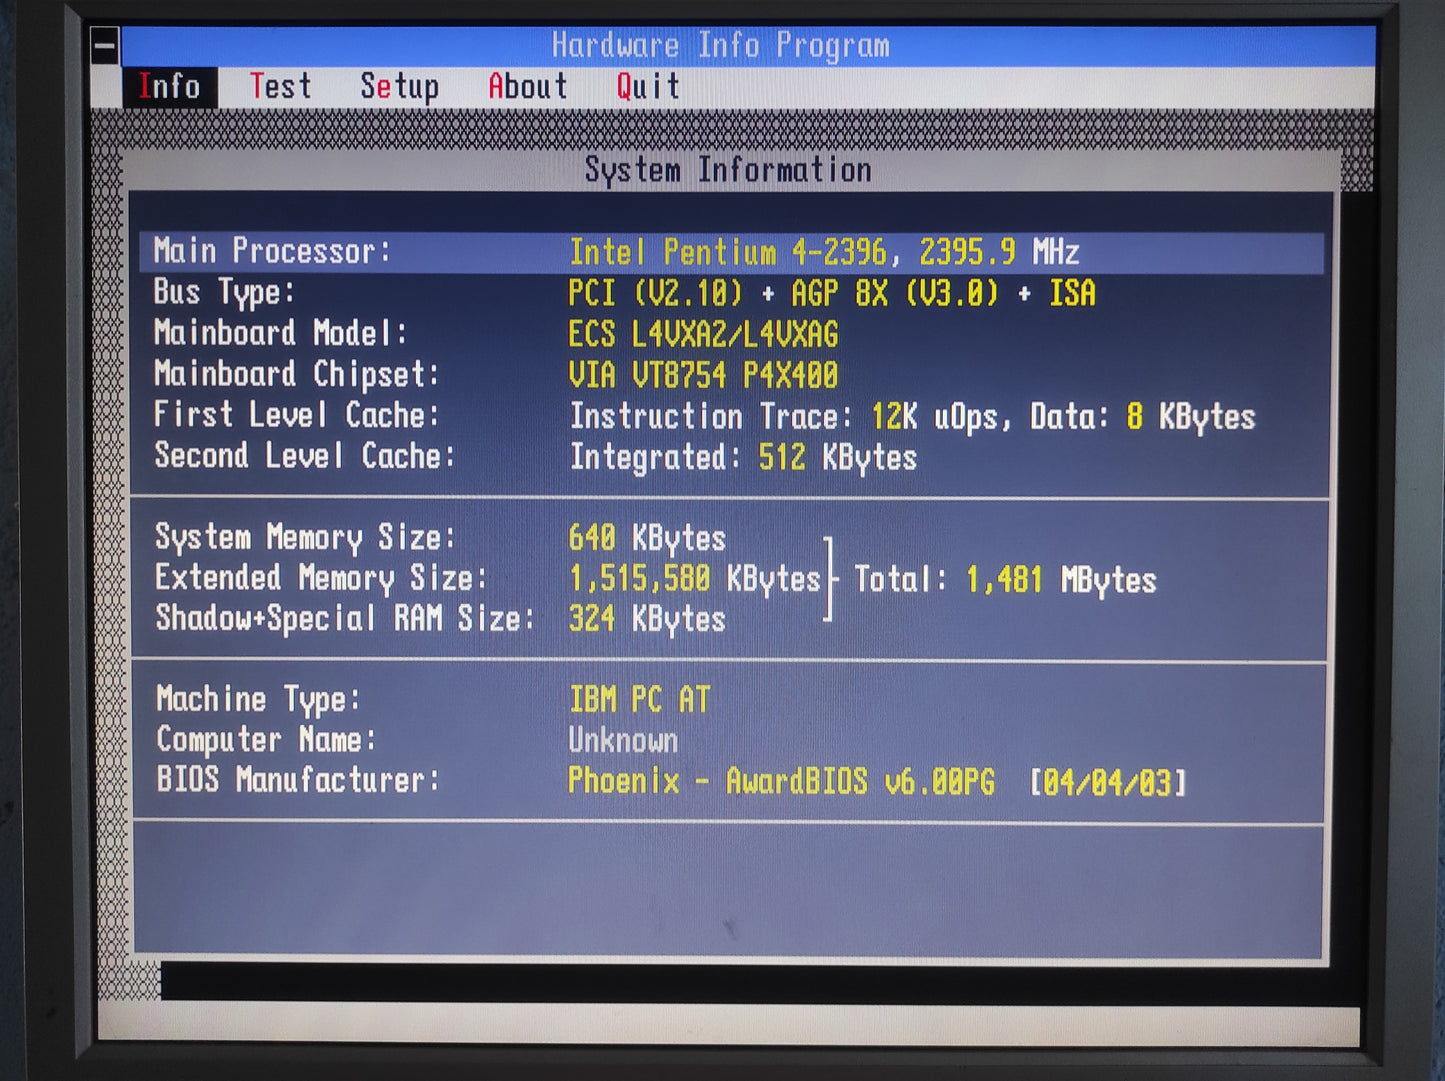Click the system menu box in title bar

click(105, 46)
